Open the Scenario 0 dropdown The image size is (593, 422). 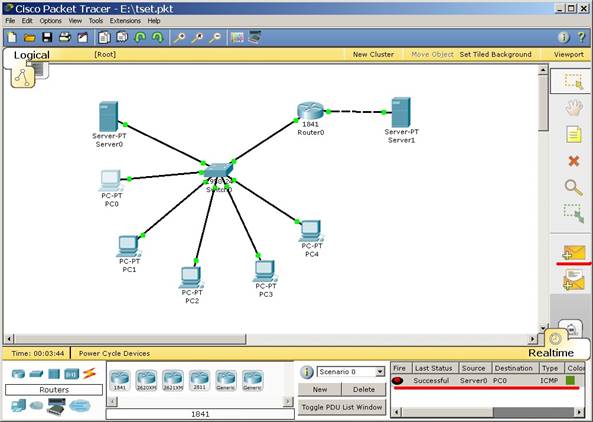tap(351, 372)
